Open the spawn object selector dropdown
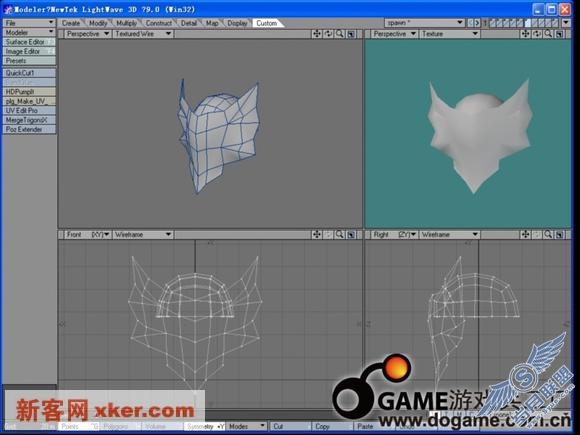The image size is (580, 435). pos(425,23)
